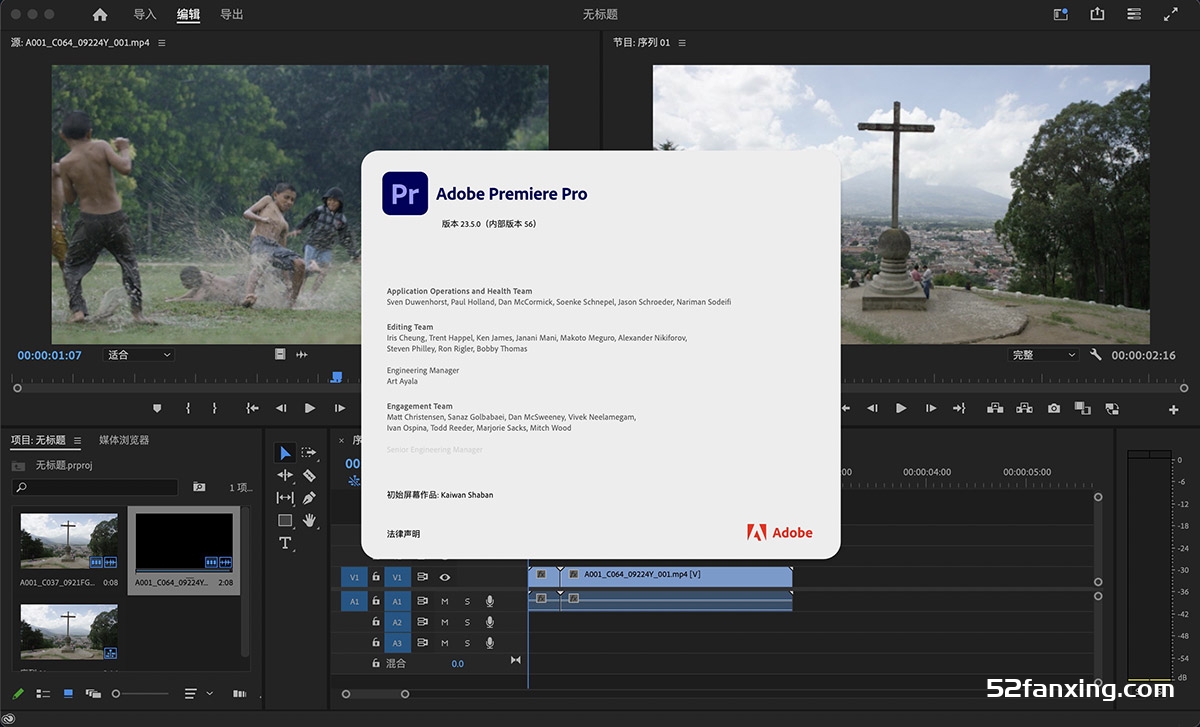The image size is (1200, 727).
Task: Switch to the 导入 workspace tab
Action: point(145,14)
